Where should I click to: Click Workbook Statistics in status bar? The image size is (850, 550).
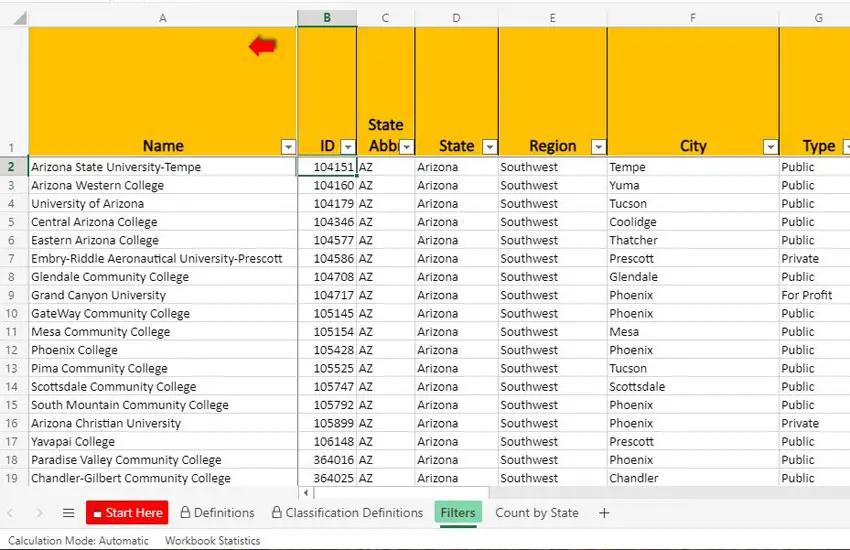pyautogui.click(x=212, y=541)
